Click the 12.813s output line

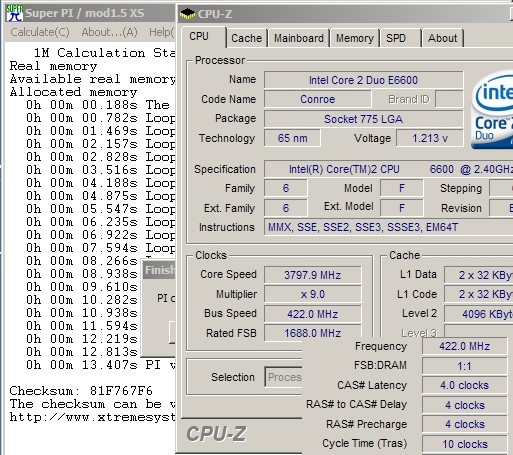[82, 352]
